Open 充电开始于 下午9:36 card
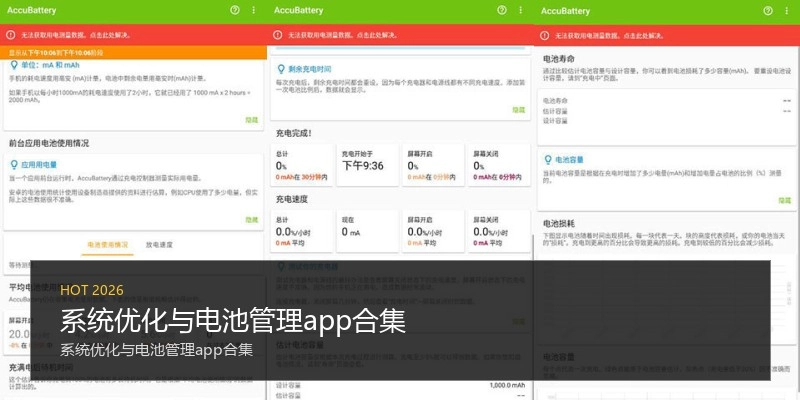 click(368, 165)
